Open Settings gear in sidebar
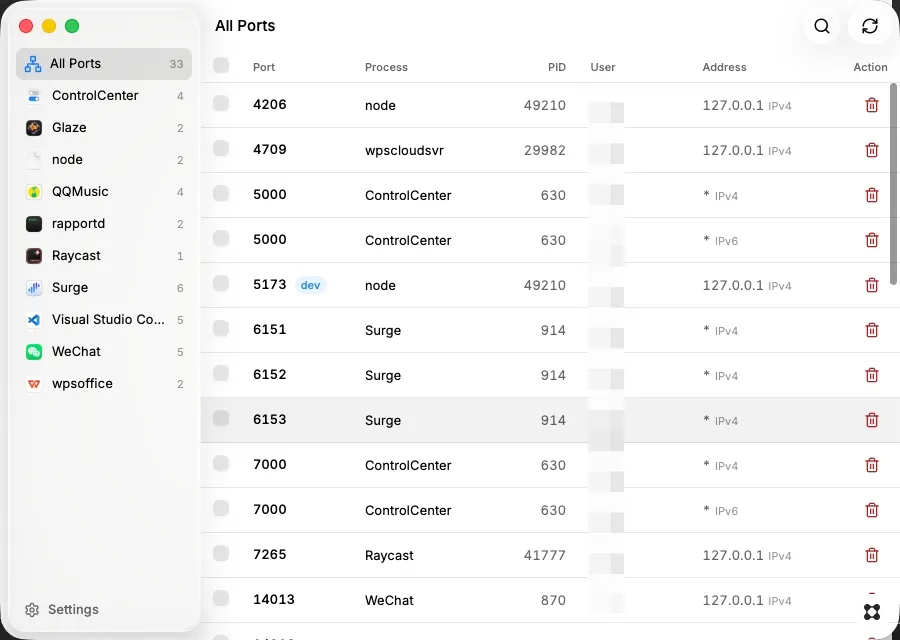 click(32, 610)
